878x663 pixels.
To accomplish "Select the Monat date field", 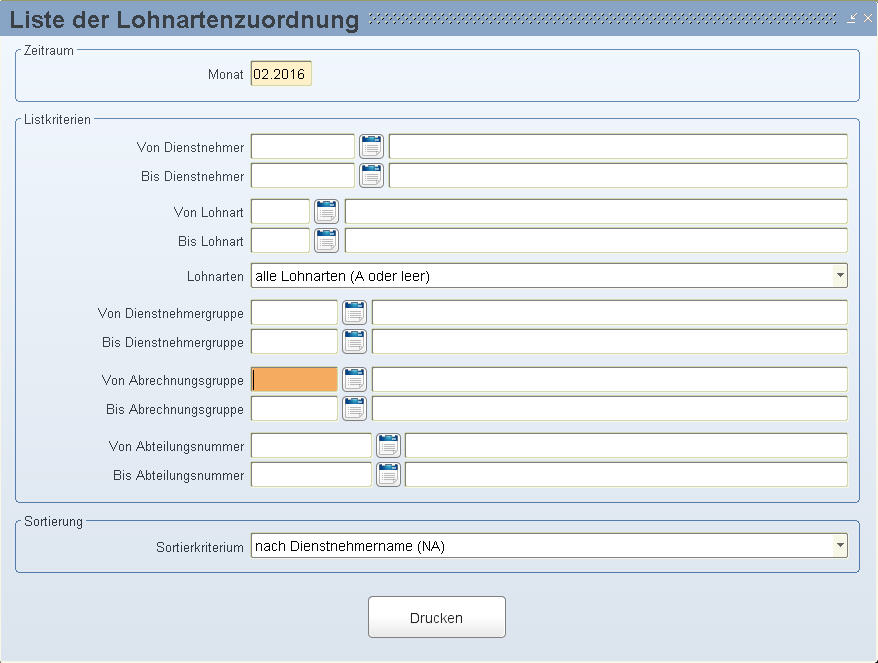I will click(281, 74).
